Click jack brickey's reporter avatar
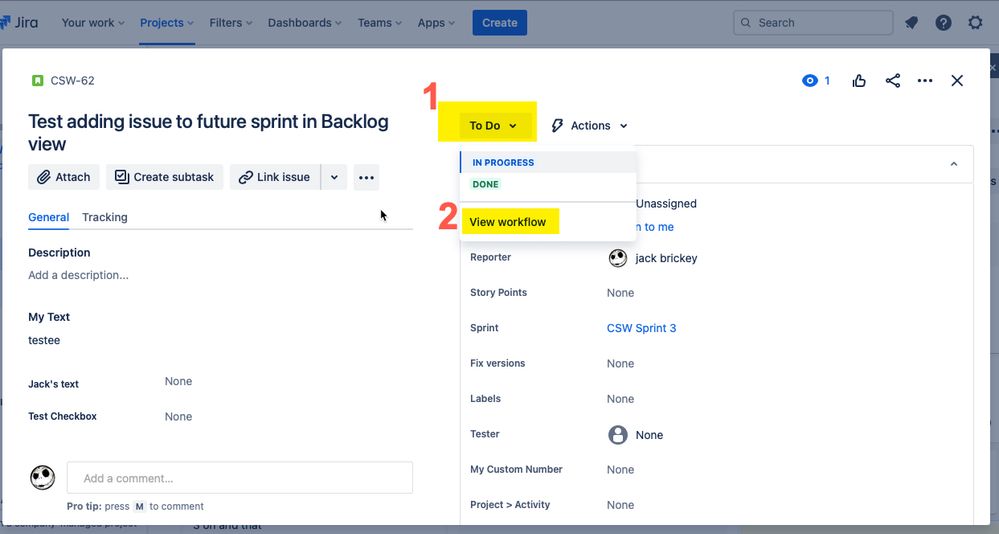999x534 pixels. tap(617, 258)
